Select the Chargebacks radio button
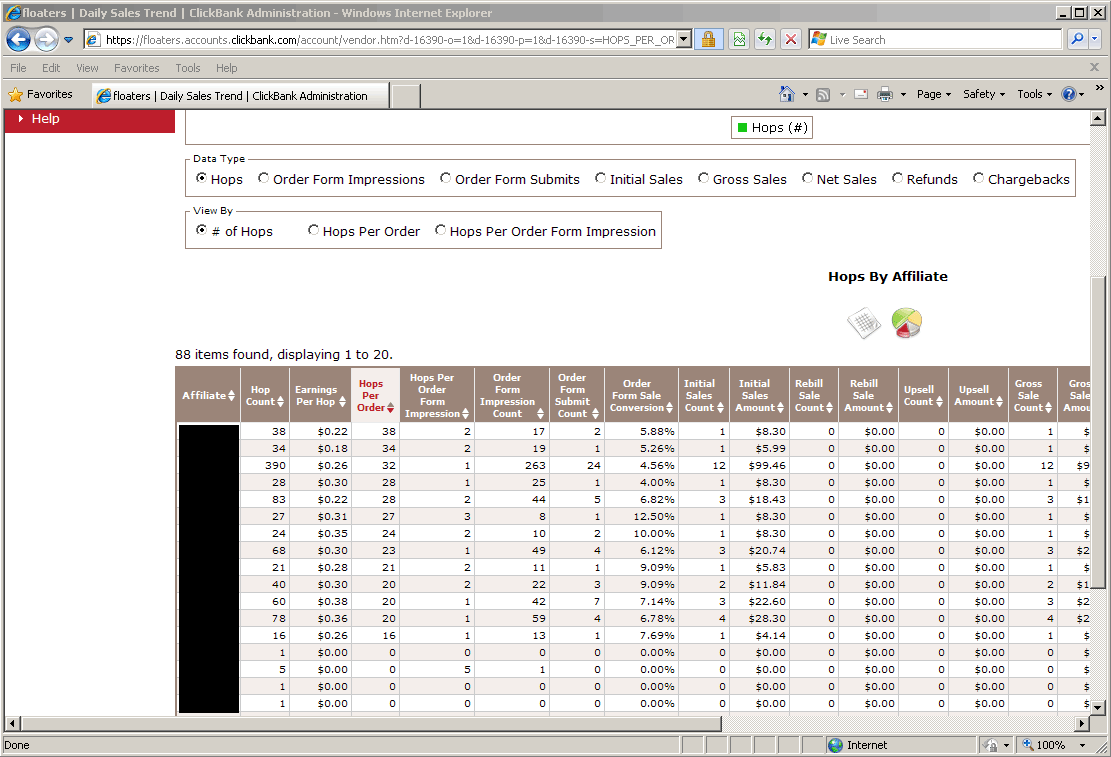Viewport: 1111px width, 757px height. click(979, 178)
